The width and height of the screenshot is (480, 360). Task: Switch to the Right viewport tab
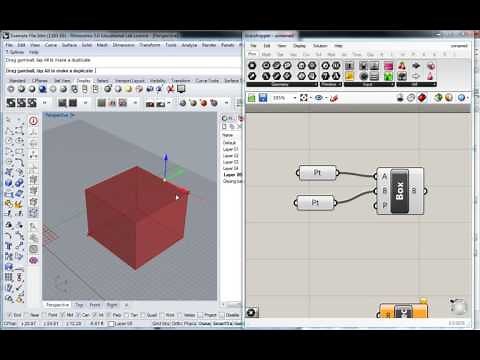[x=112, y=305]
